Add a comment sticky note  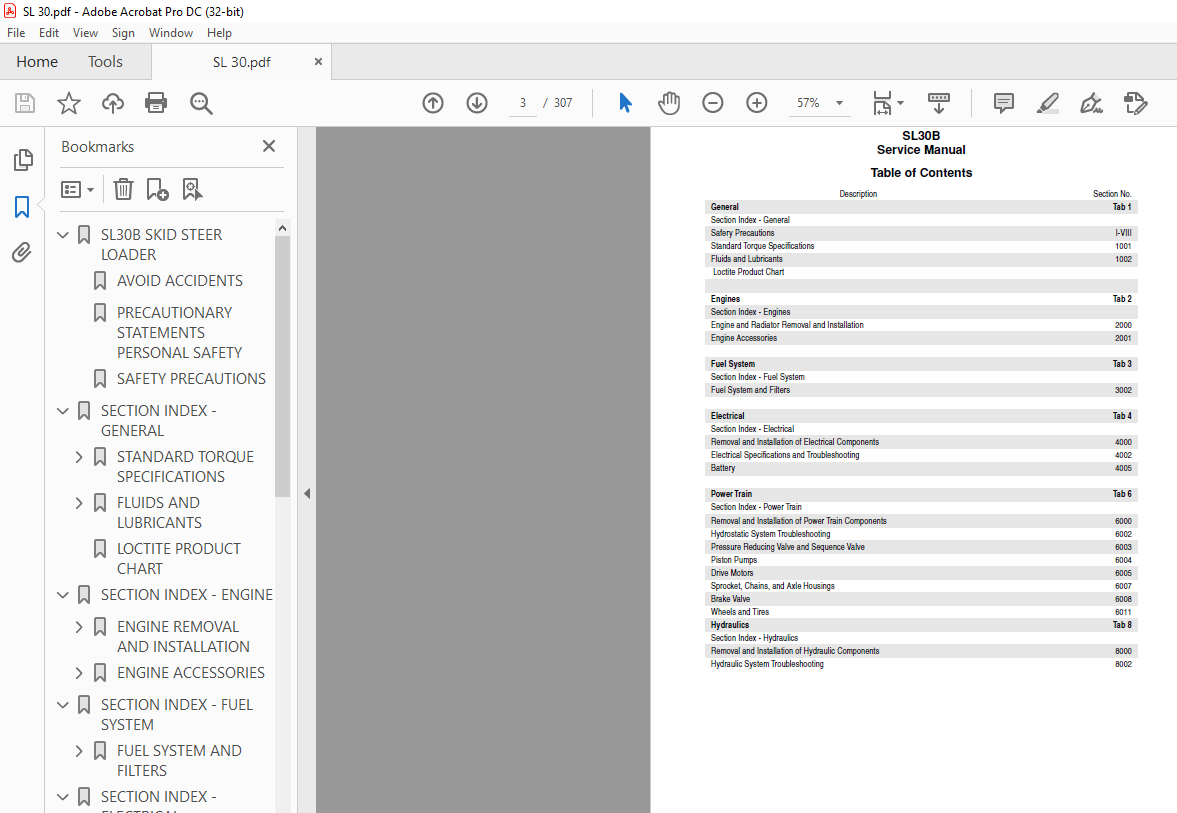(1004, 103)
